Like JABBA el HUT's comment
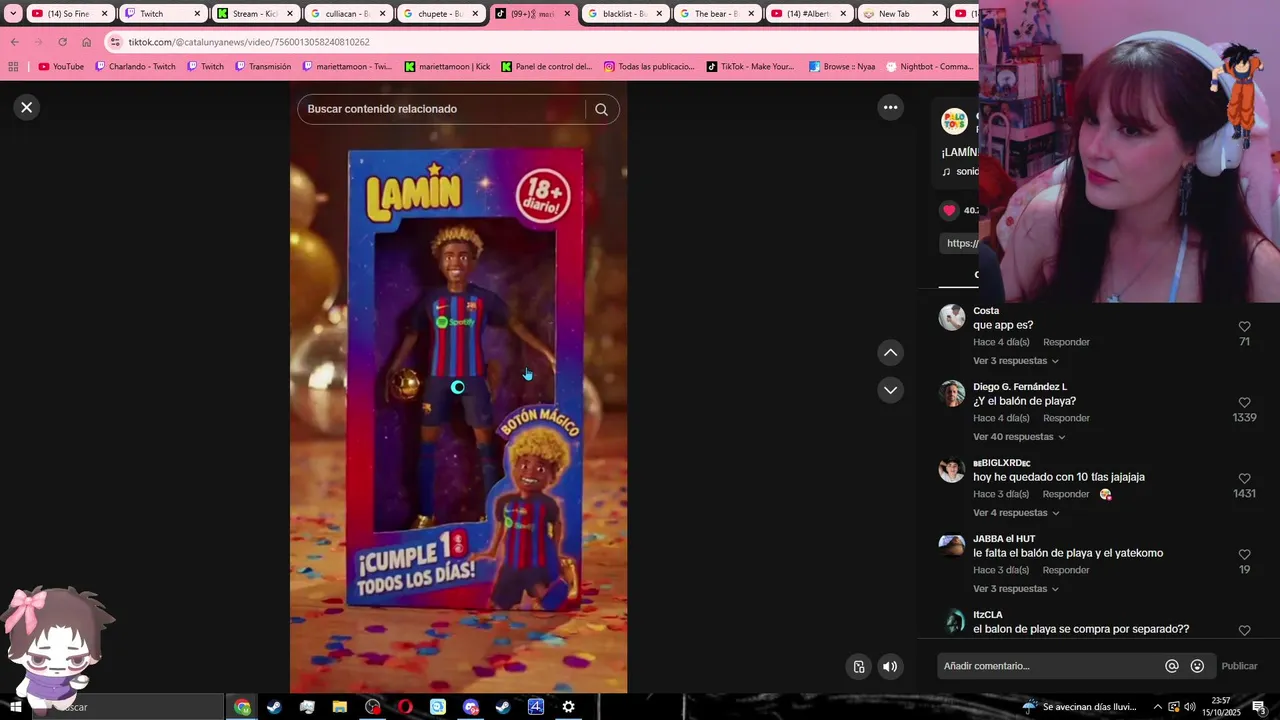The height and width of the screenshot is (720, 1280). pyautogui.click(x=1244, y=554)
